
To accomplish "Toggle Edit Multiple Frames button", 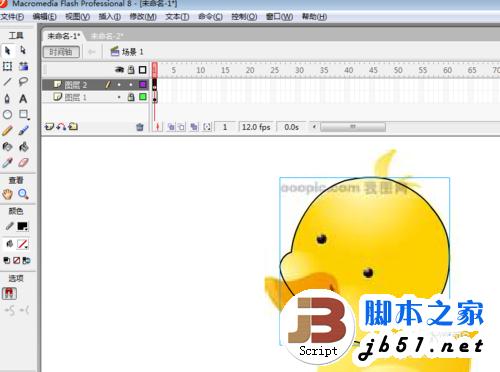I will click(x=194, y=127).
